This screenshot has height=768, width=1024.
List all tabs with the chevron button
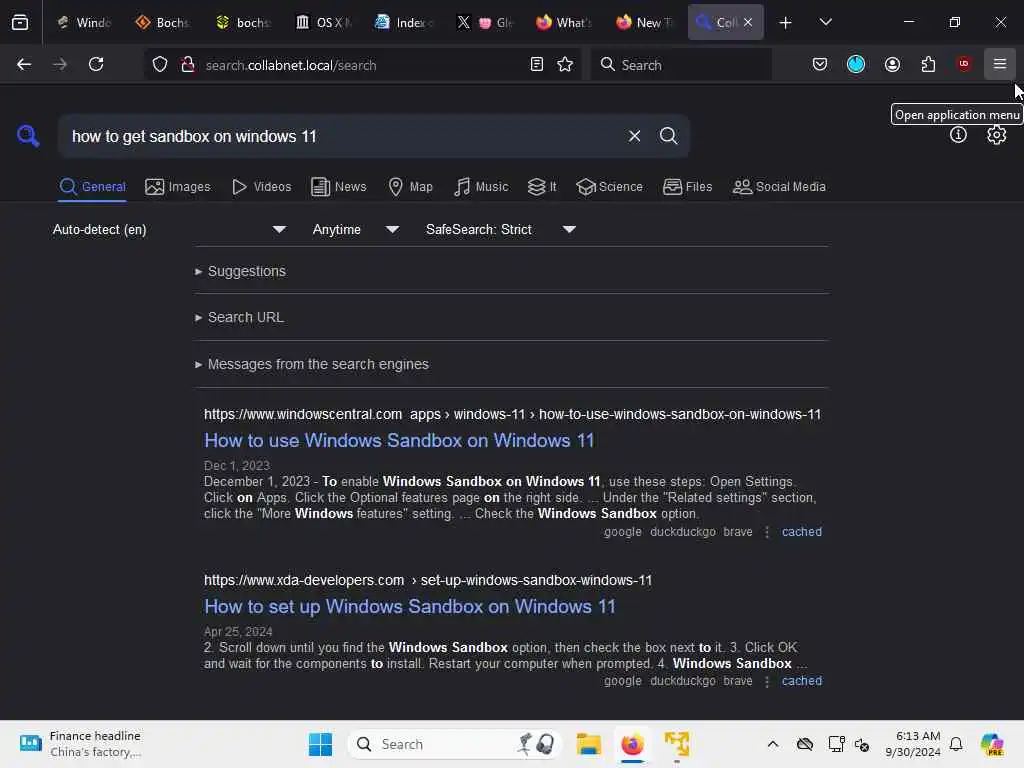coord(825,22)
